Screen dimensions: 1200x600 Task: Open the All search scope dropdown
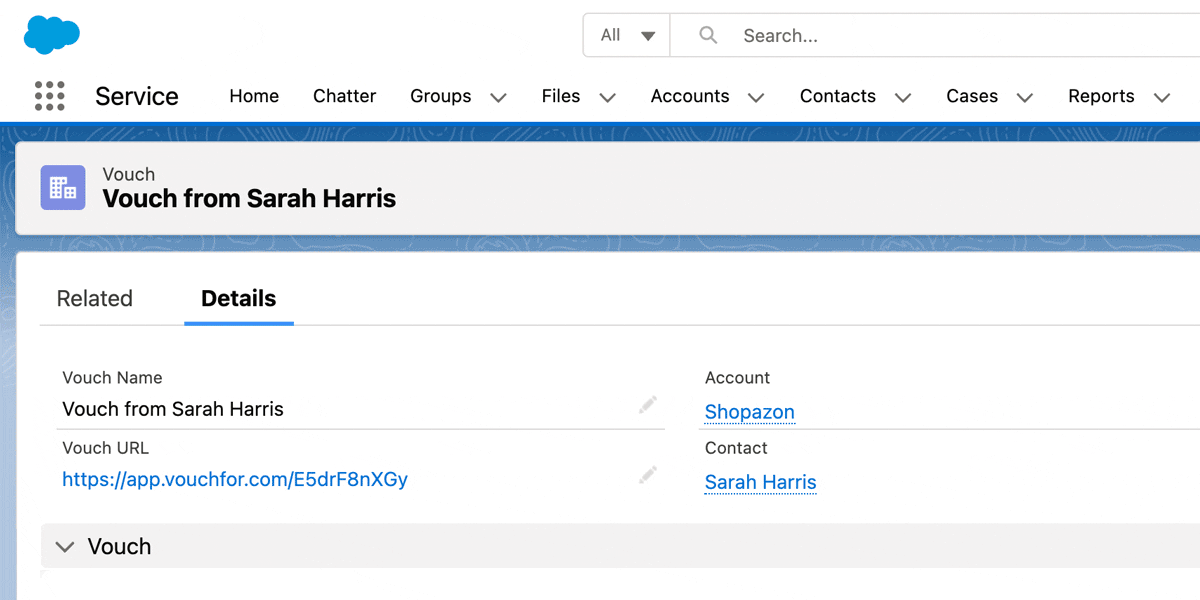(x=627, y=35)
